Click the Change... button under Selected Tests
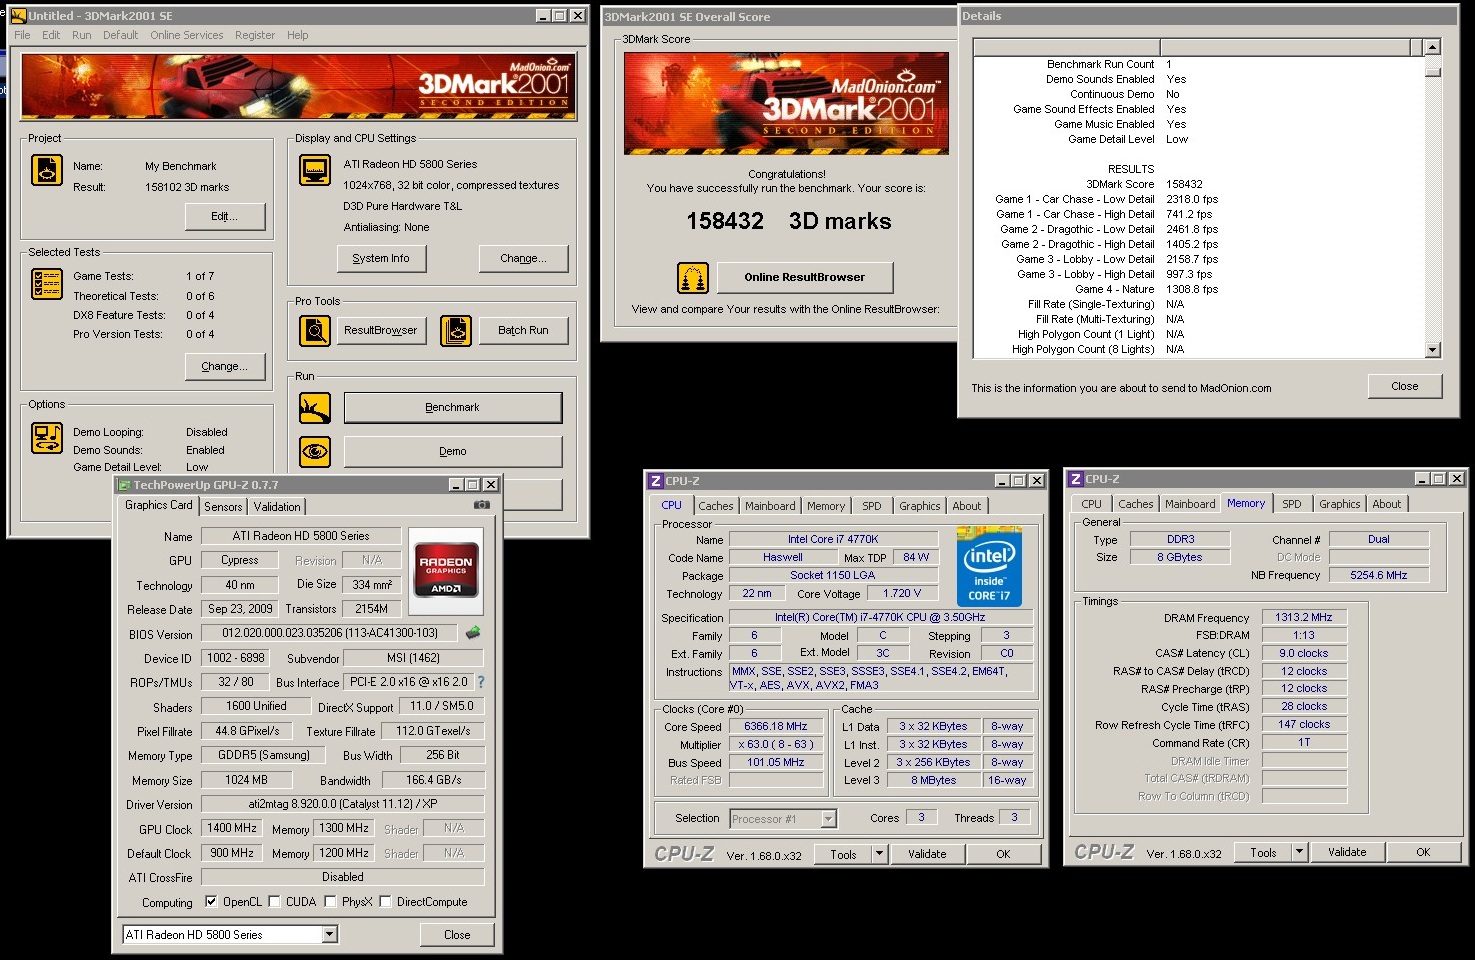The height and width of the screenshot is (960, 1475). click(225, 366)
